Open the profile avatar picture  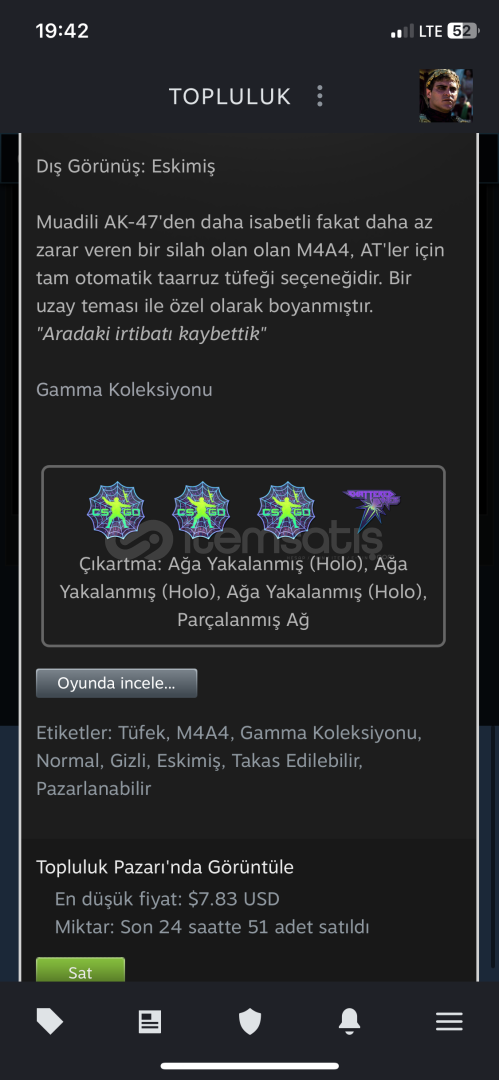point(446,96)
